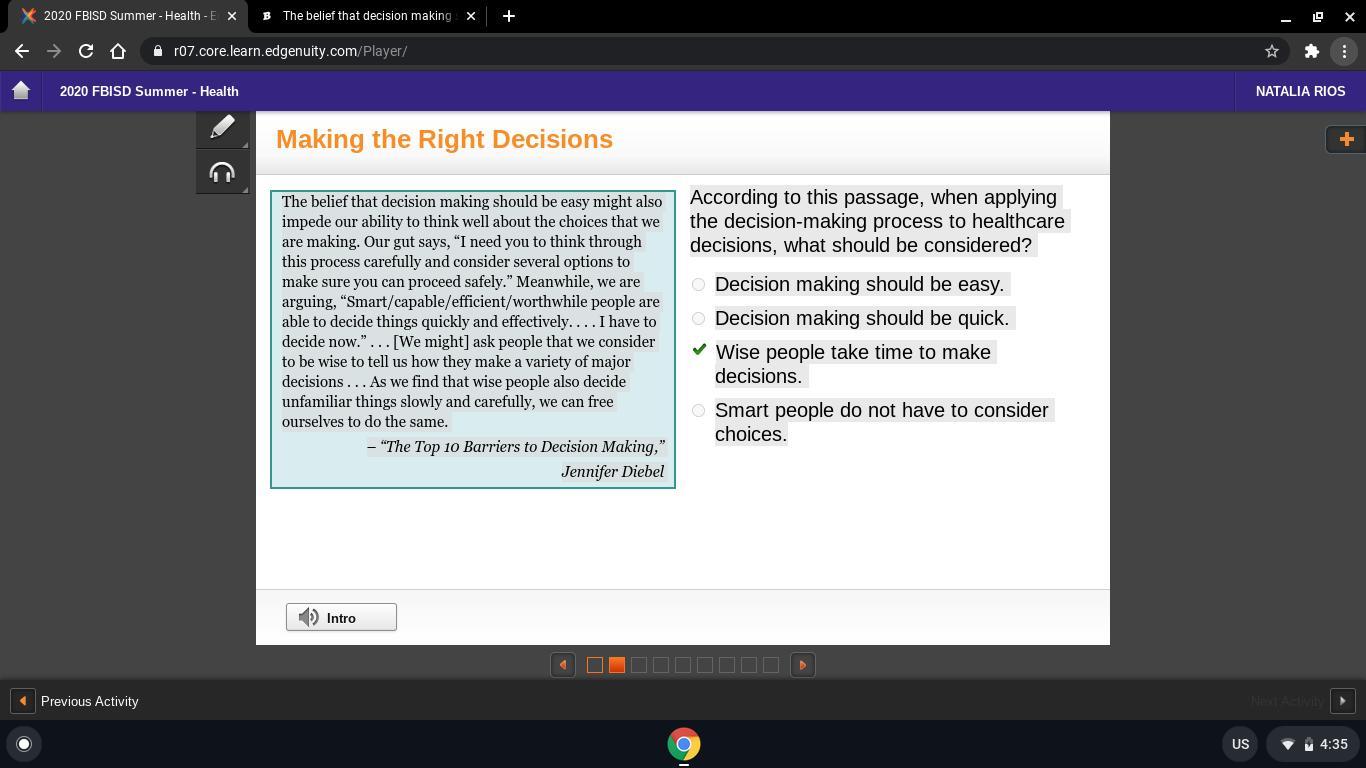View site lock security info
Image resolution: width=1366 pixels, height=768 pixels.
click(x=158, y=51)
